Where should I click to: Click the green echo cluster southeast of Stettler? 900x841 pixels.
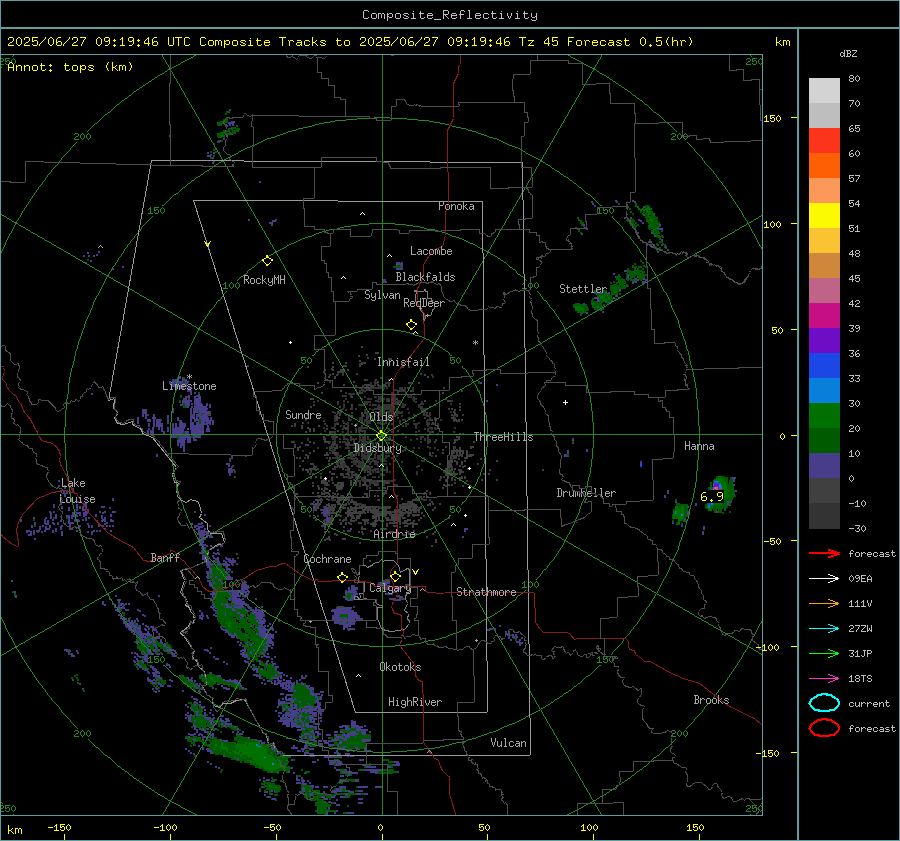(x=612, y=289)
